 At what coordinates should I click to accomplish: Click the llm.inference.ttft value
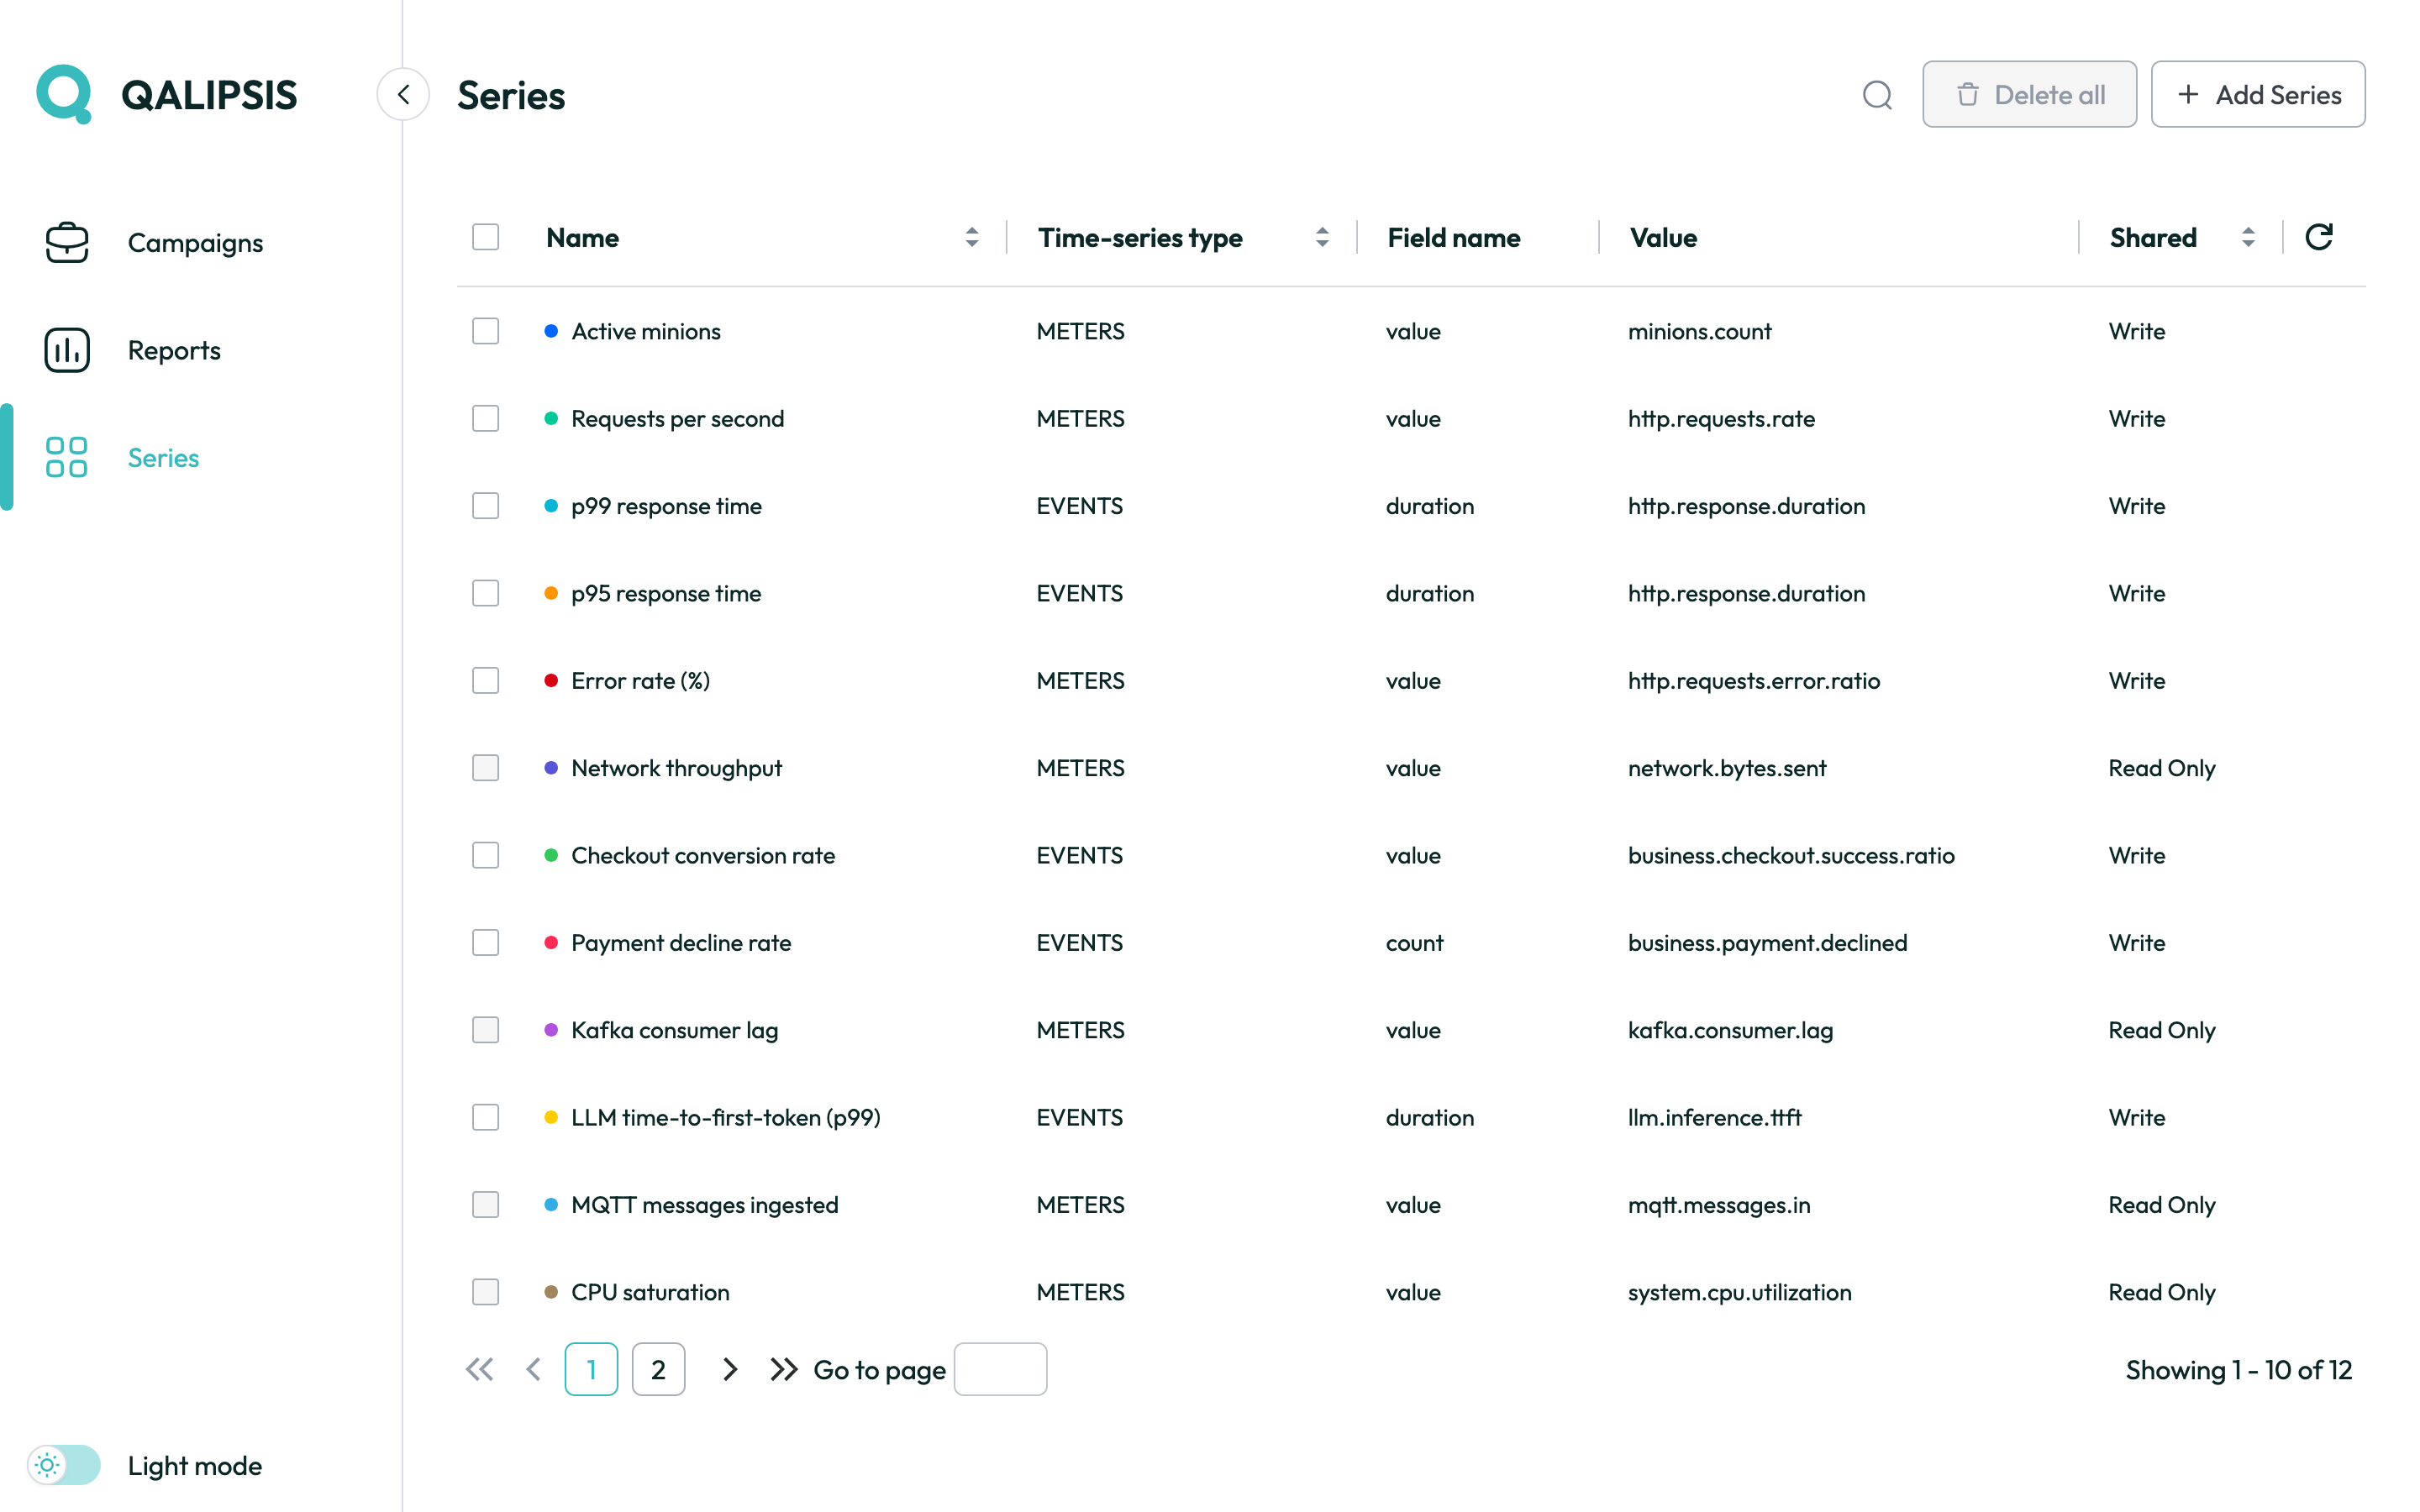[x=1714, y=1117]
